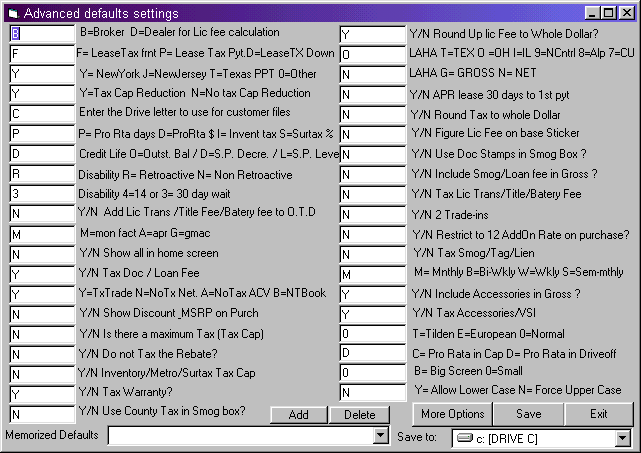This screenshot has width=641, height=453.
Task: Click the Disability 14 or 30 day wait field
Action: [41, 194]
